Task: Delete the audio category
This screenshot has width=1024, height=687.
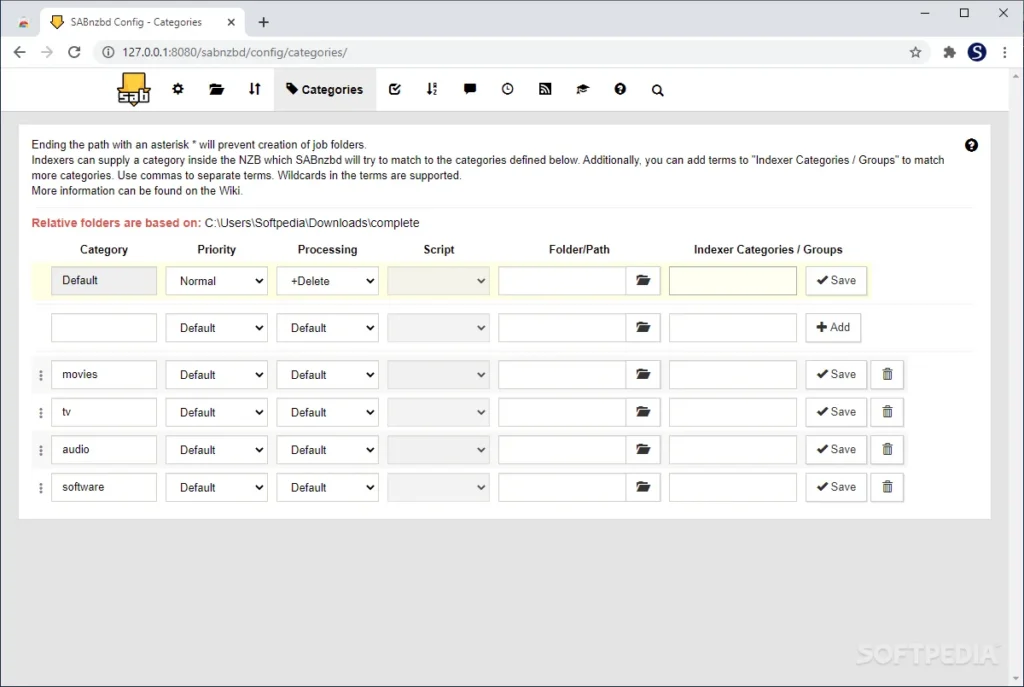Action: tap(888, 449)
